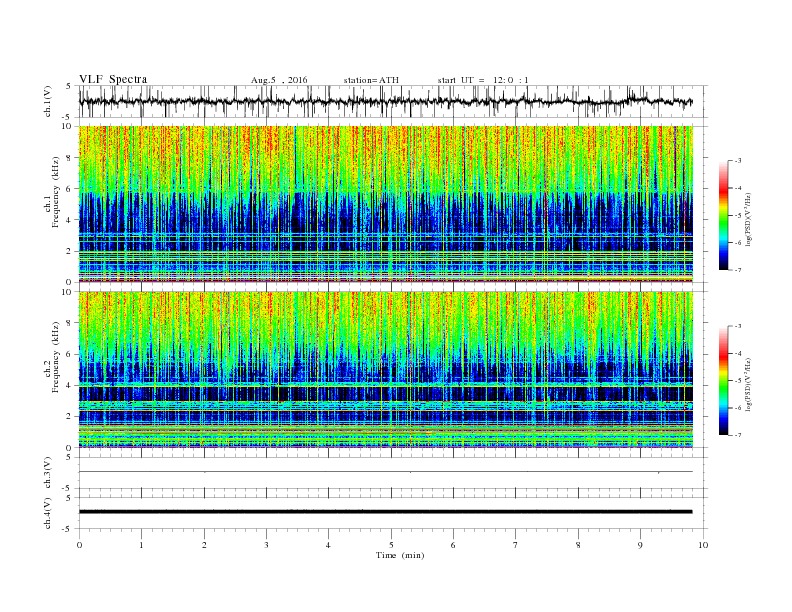Viewport: 792px width, 612px height.
Task: Click the lower 'log(PSD)(V²/Hz)' colorbar label
Action: pyautogui.click(x=749, y=385)
